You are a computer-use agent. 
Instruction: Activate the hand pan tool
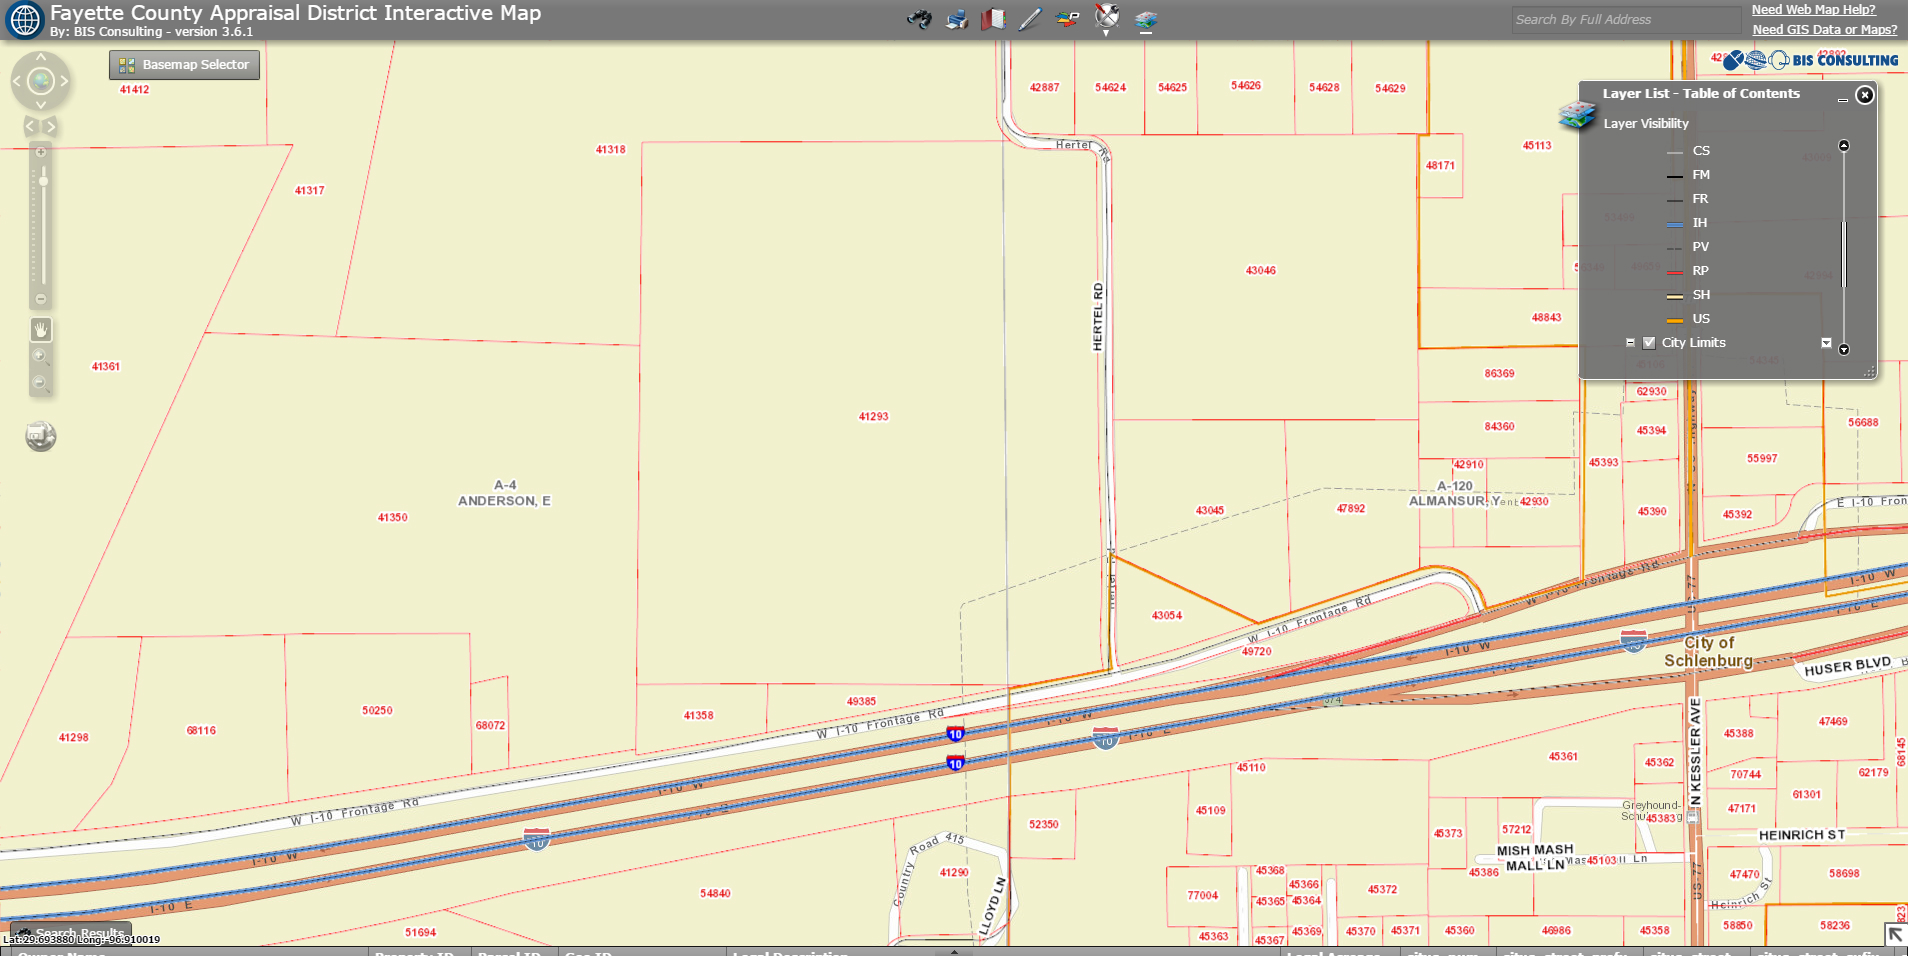(x=41, y=329)
